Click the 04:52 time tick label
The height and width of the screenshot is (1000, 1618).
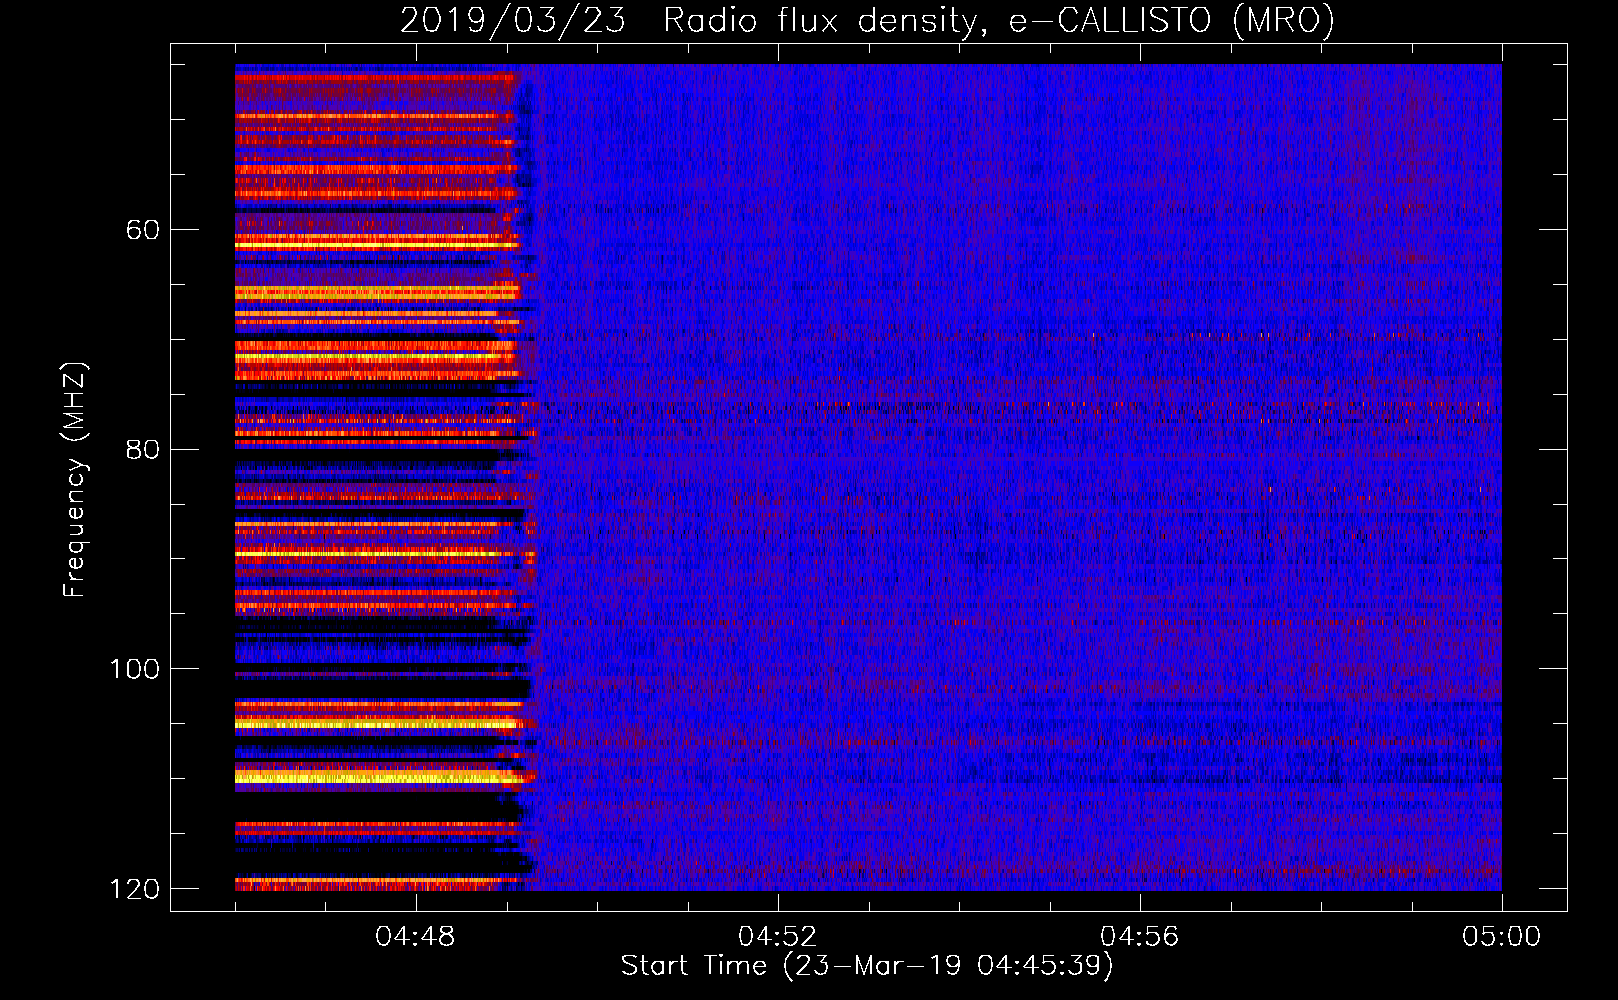[x=777, y=936]
